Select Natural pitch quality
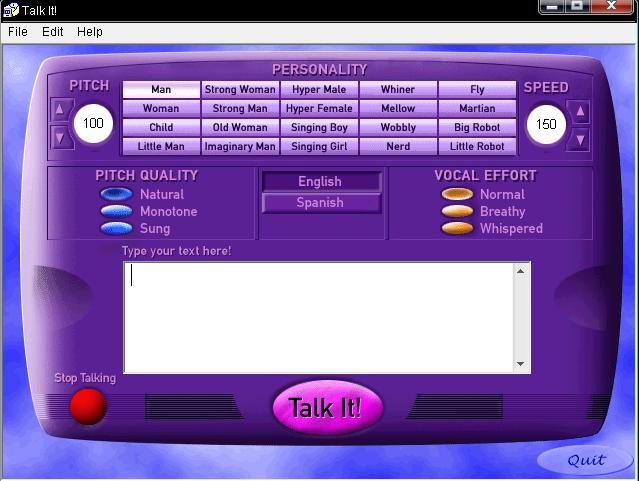639x481 pixels. [x=117, y=195]
